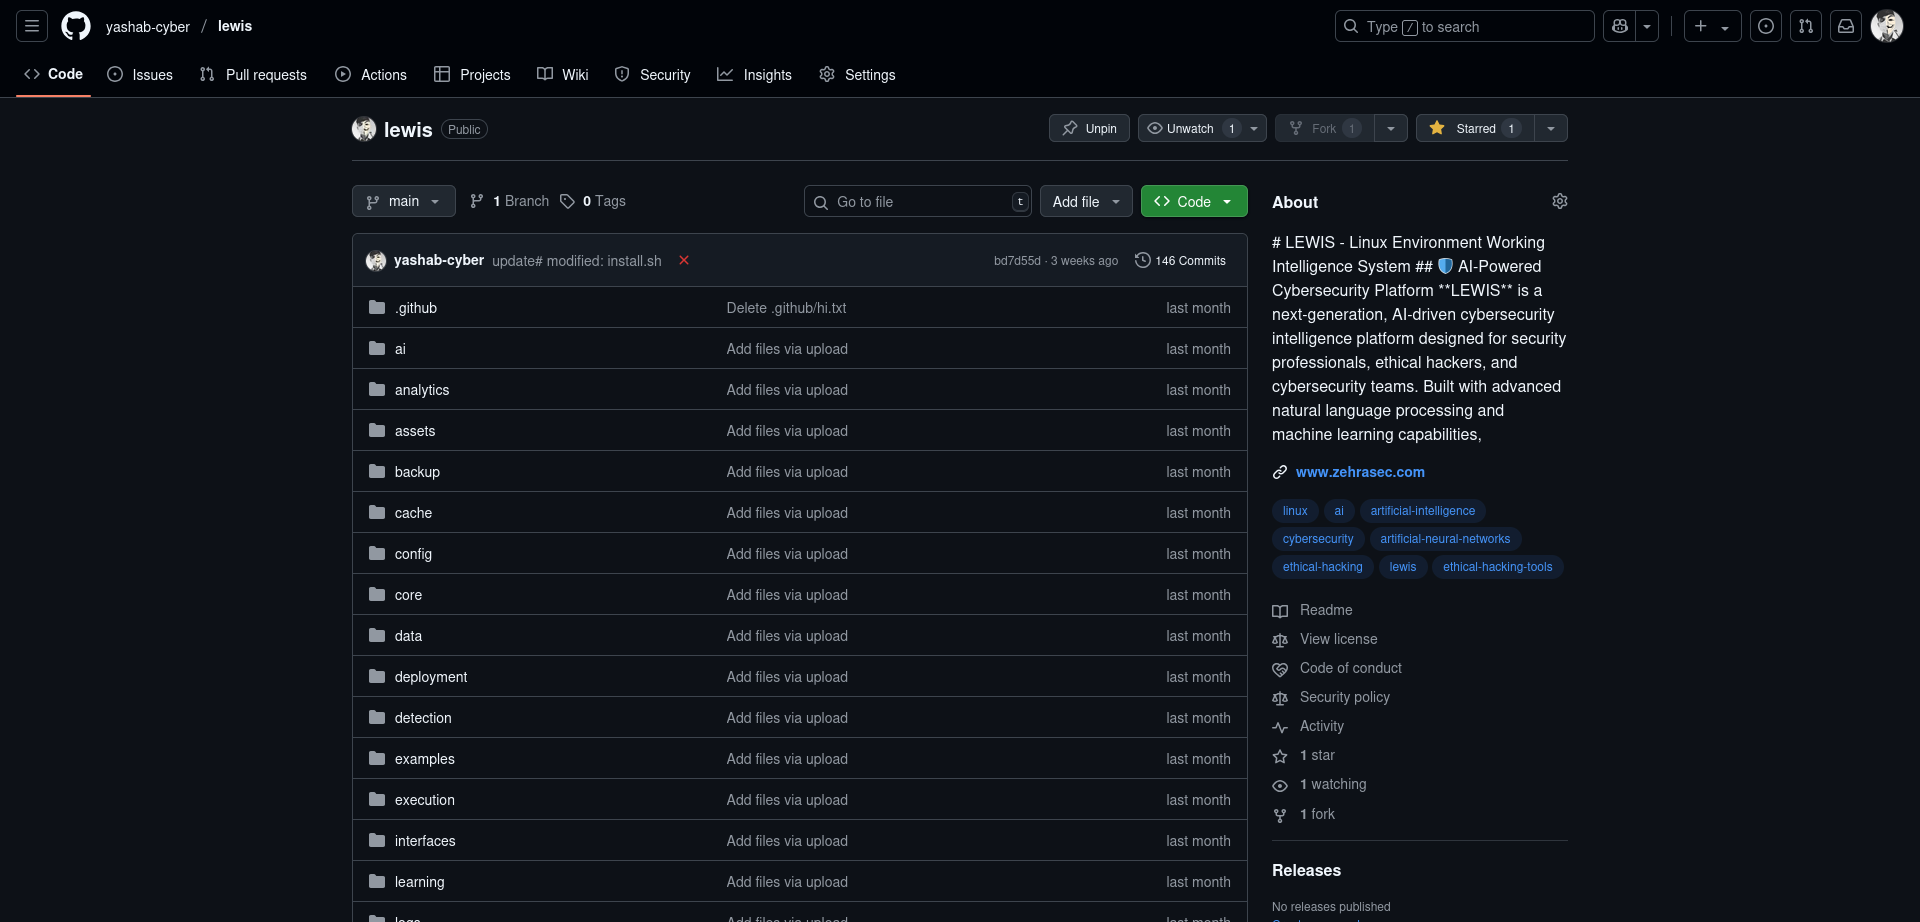This screenshot has width=1920, height=922.
Task: Toggle the Unwatch button
Action: (x=1190, y=128)
